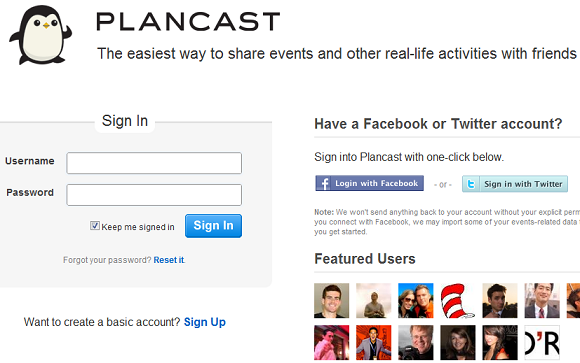
Task: Click the PLANCAST title text
Action: point(188,21)
